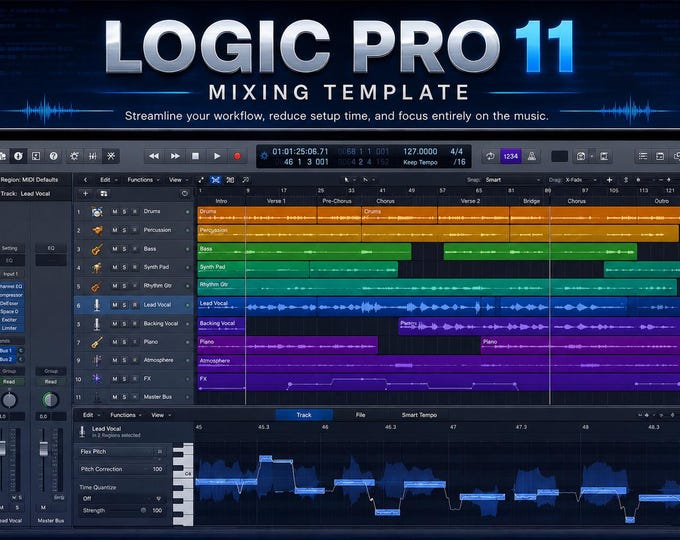Add a new track with plus button
Screen dimensions: 680x540
click(x=85, y=193)
